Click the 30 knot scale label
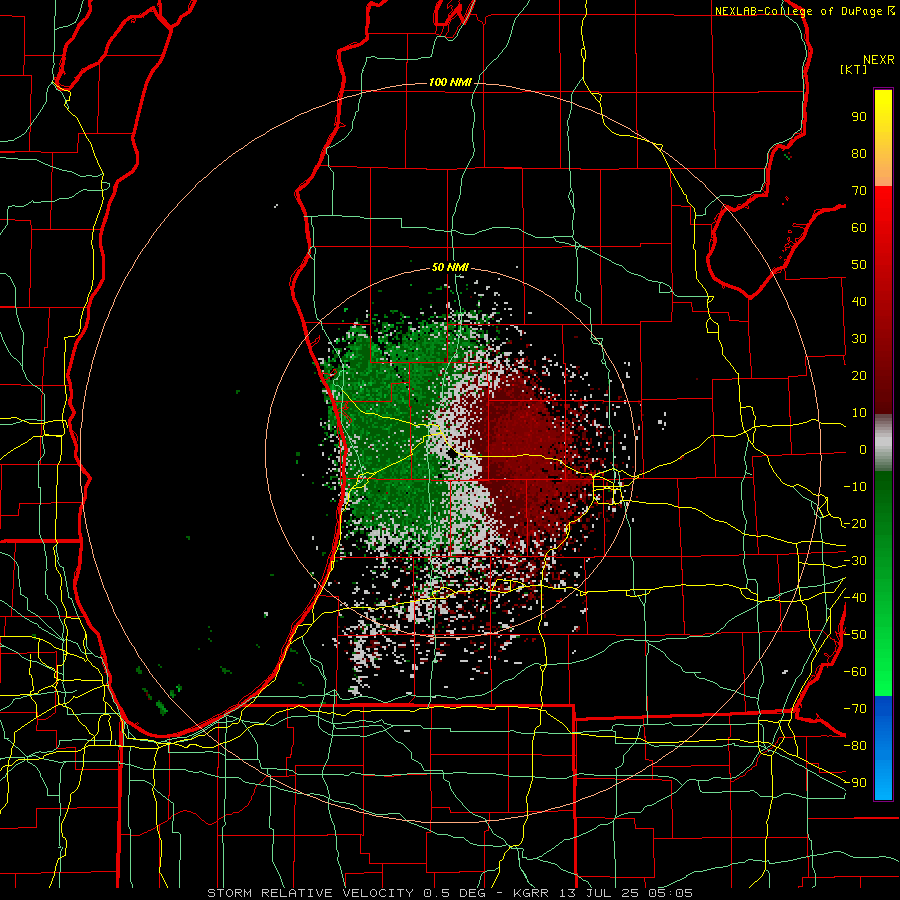This screenshot has width=900, height=900. click(859, 339)
